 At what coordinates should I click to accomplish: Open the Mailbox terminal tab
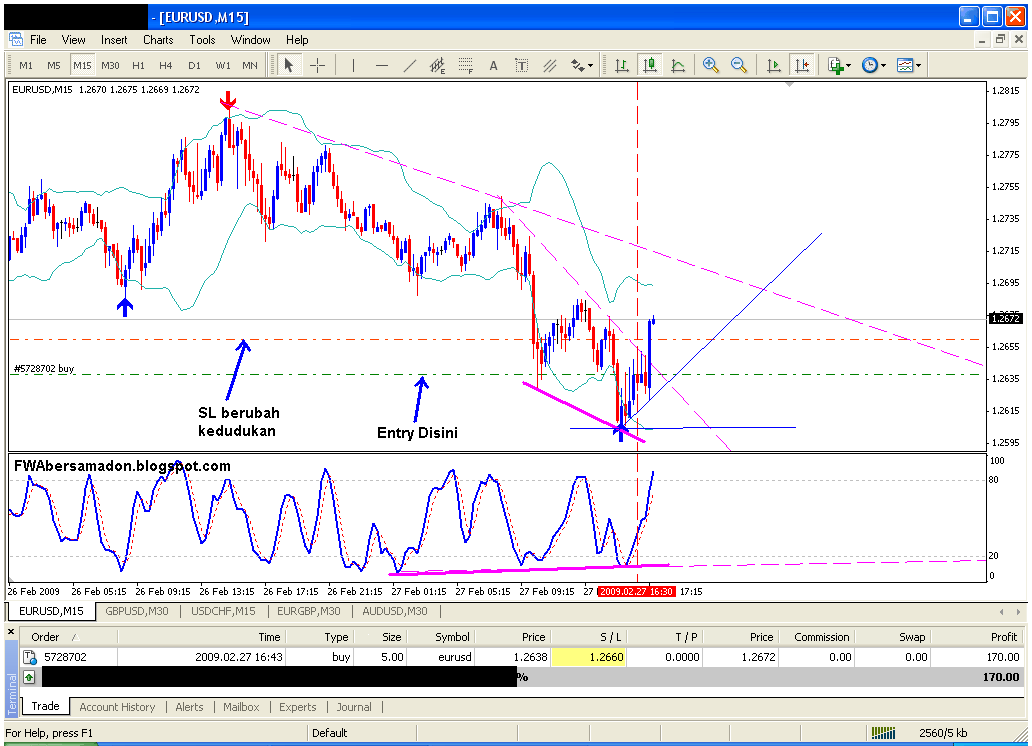point(242,707)
